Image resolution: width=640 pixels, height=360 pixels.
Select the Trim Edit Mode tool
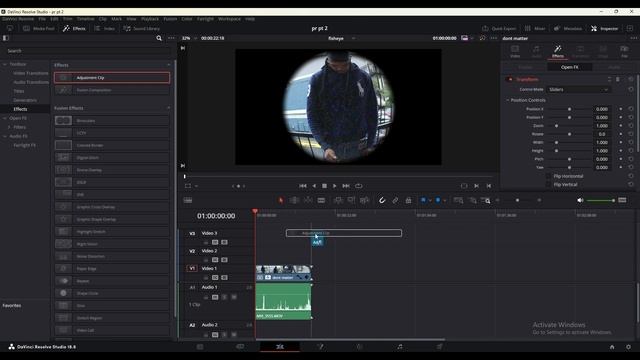pos(294,200)
